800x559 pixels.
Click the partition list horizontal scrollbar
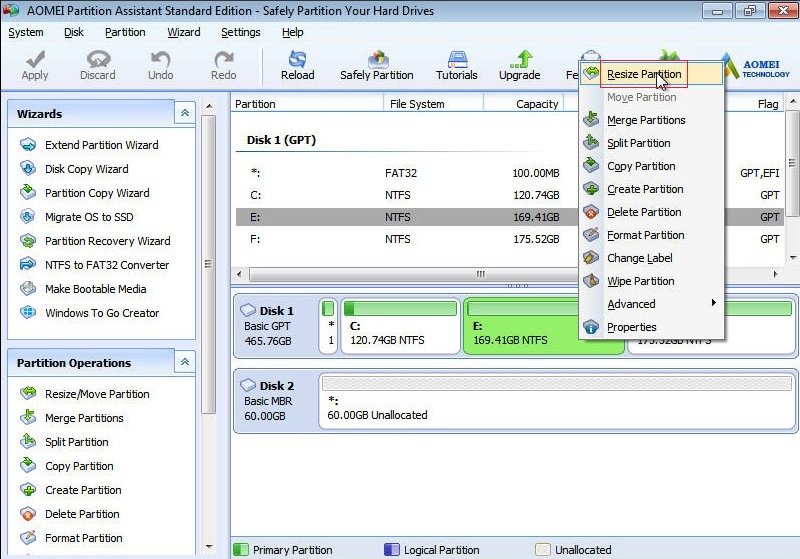click(413, 274)
